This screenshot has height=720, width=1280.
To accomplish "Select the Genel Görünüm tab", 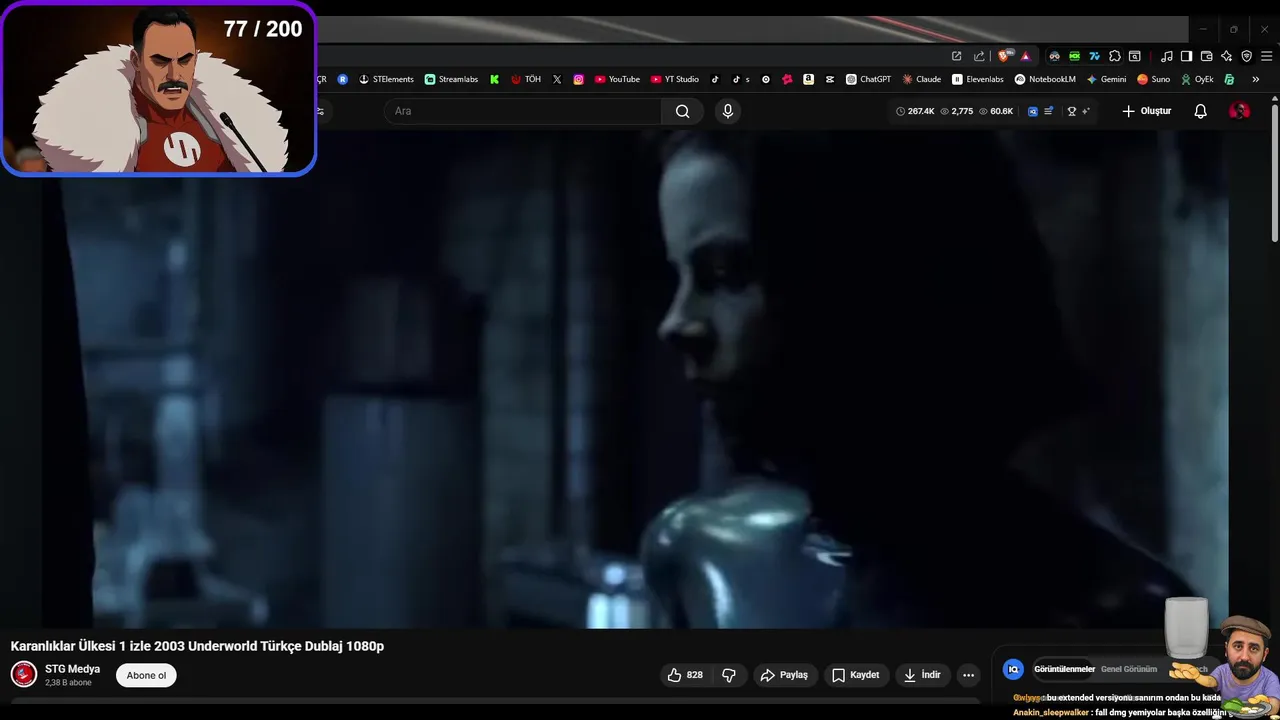I will (1129, 669).
